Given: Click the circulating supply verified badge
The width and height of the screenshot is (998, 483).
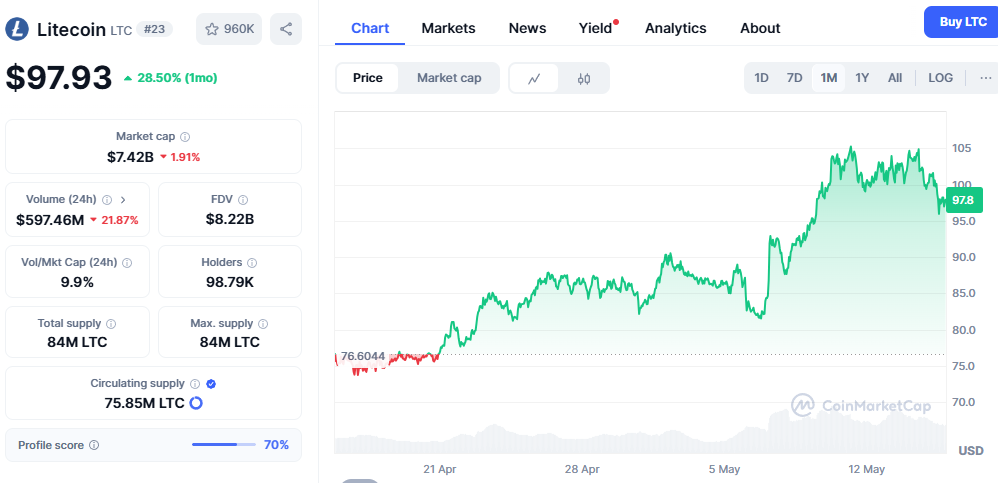Looking at the screenshot, I should point(211,383).
